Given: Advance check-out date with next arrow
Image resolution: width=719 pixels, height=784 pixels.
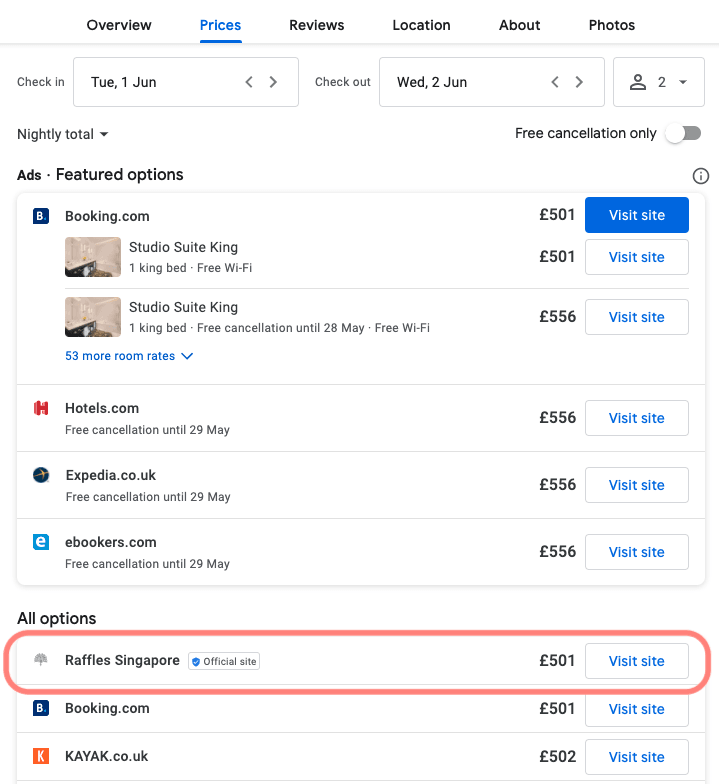Looking at the screenshot, I should pos(579,82).
